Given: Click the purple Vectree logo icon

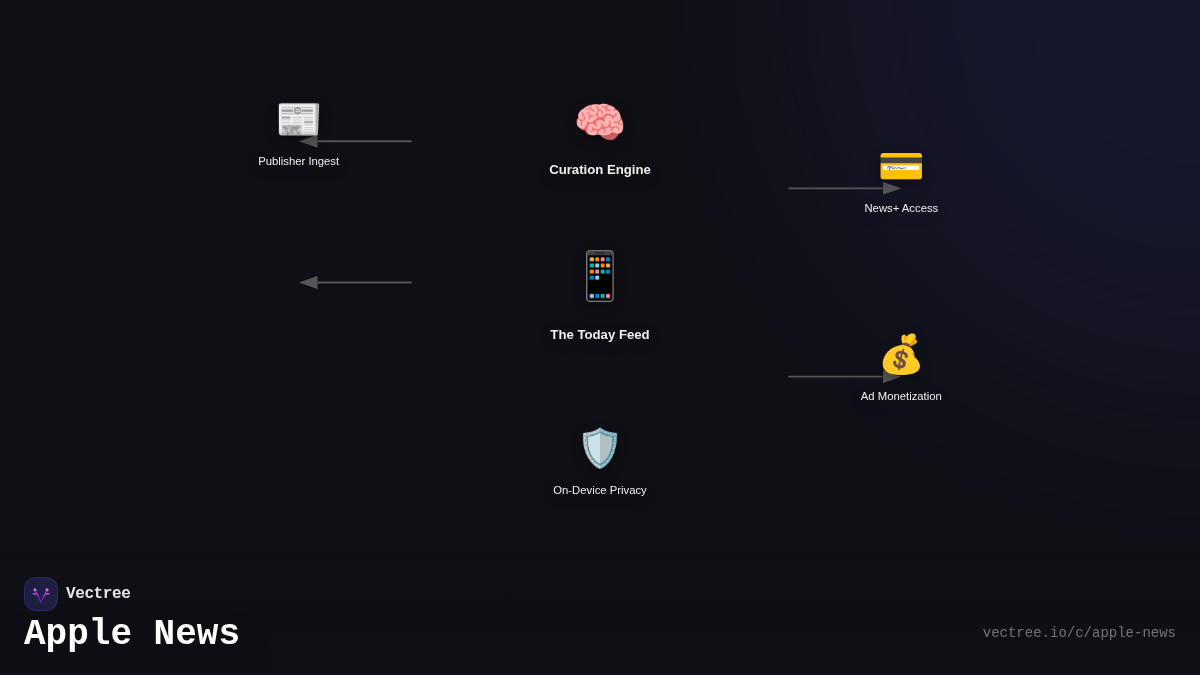Looking at the screenshot, I should (x=41, y=594).
